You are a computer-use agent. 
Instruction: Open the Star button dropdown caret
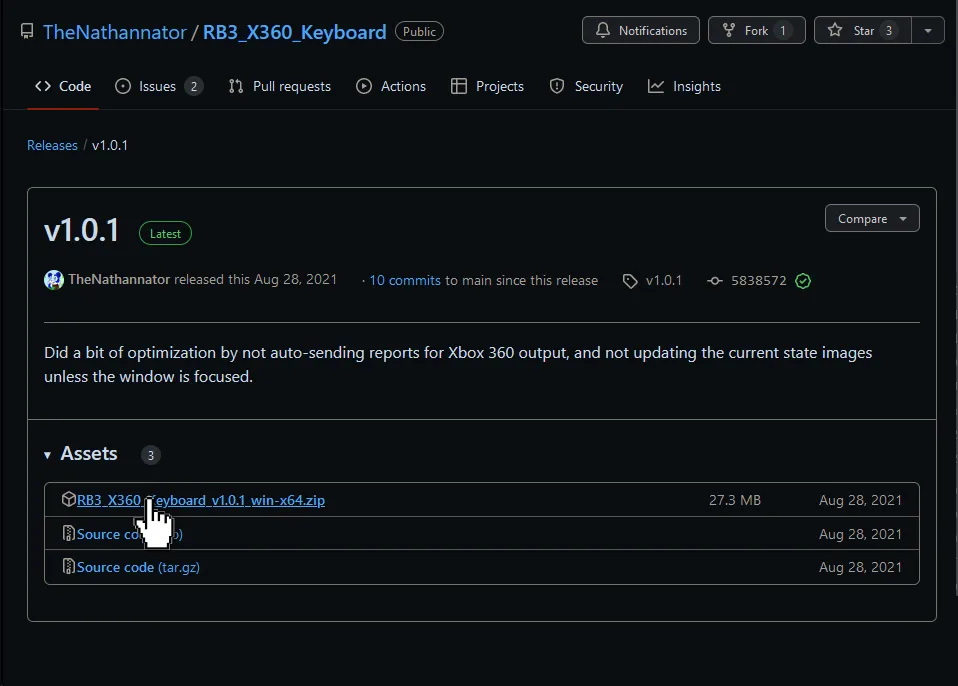[x=927, y=30]
